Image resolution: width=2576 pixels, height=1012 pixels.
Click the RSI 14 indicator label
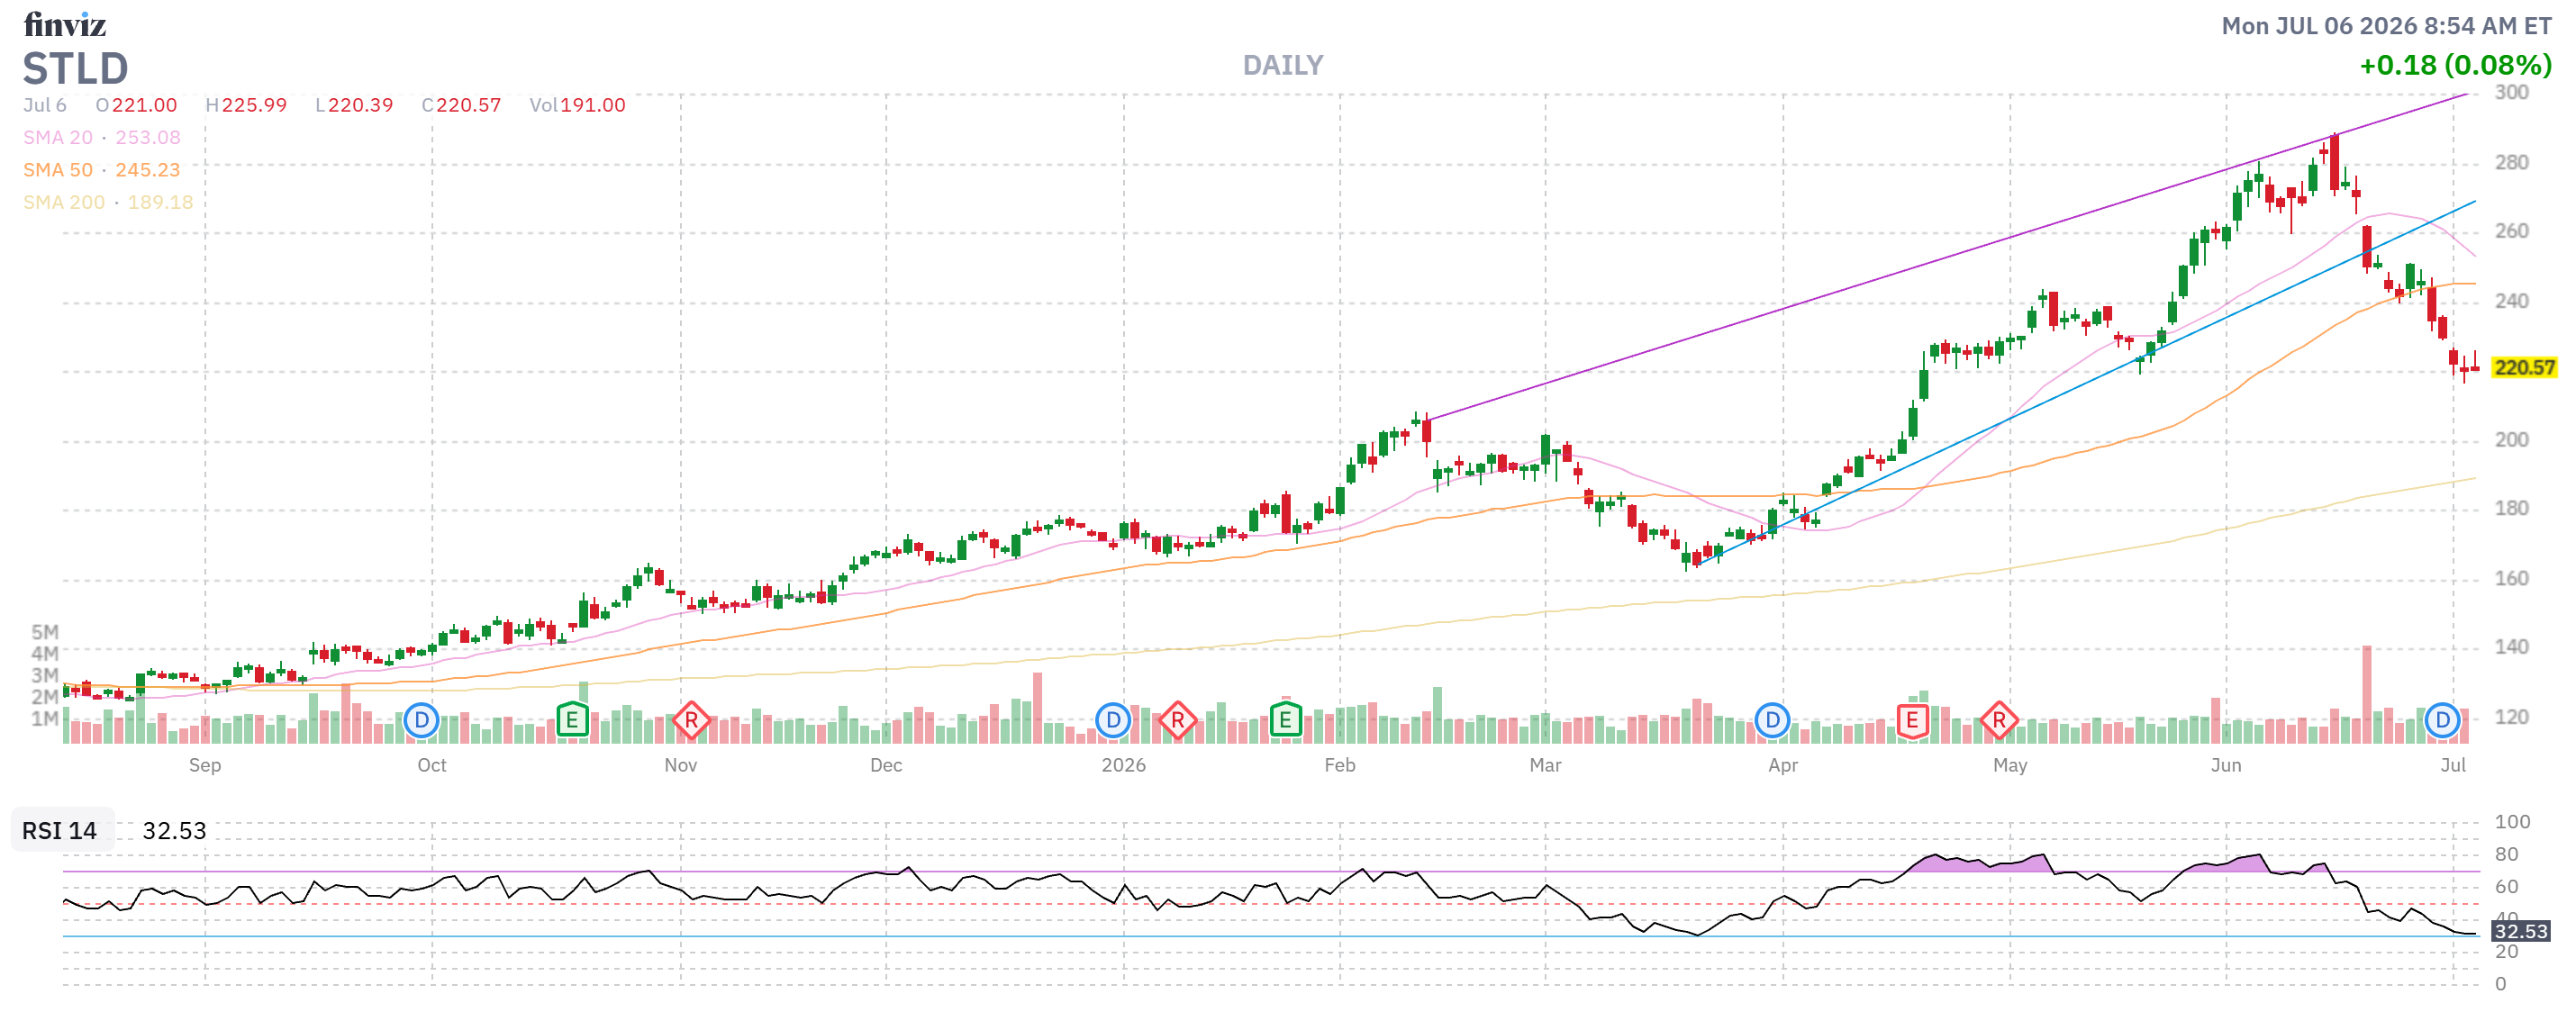[60, 830]
